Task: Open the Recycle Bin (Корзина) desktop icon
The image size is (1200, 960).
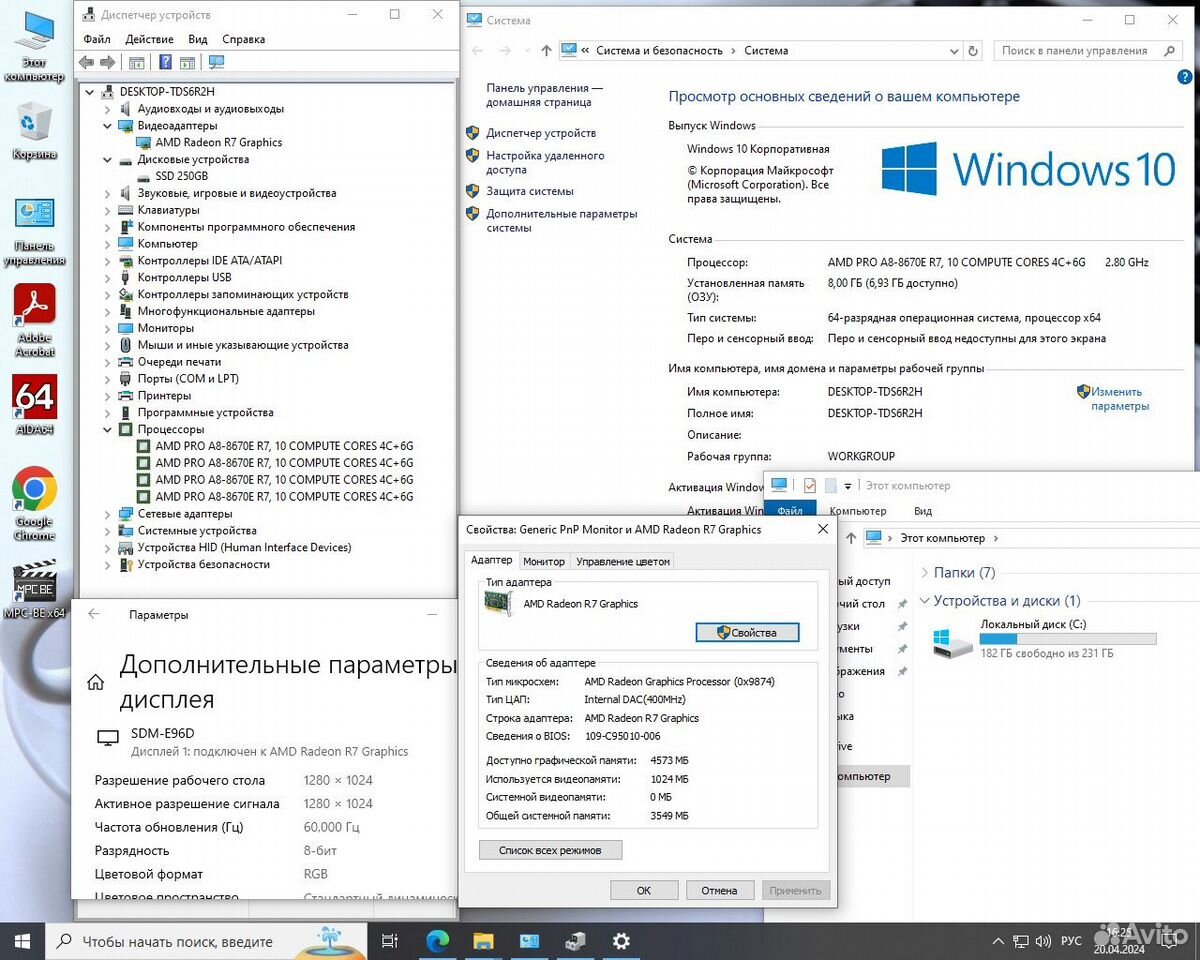Action: 34,131
